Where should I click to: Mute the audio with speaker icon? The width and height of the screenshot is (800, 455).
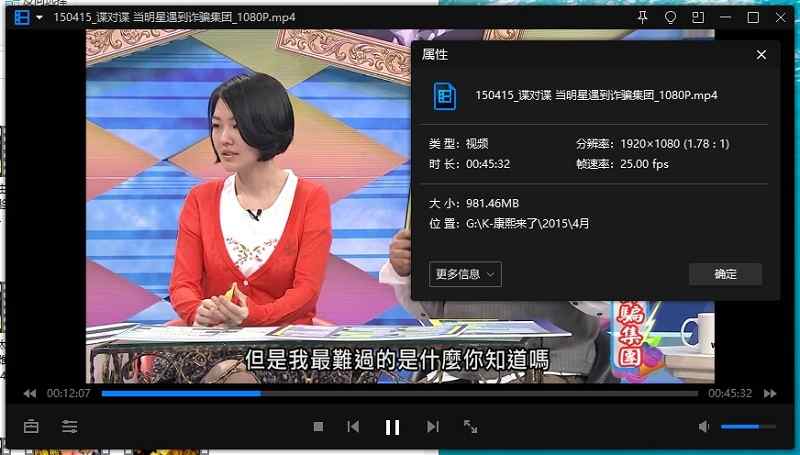click(704, 427)
